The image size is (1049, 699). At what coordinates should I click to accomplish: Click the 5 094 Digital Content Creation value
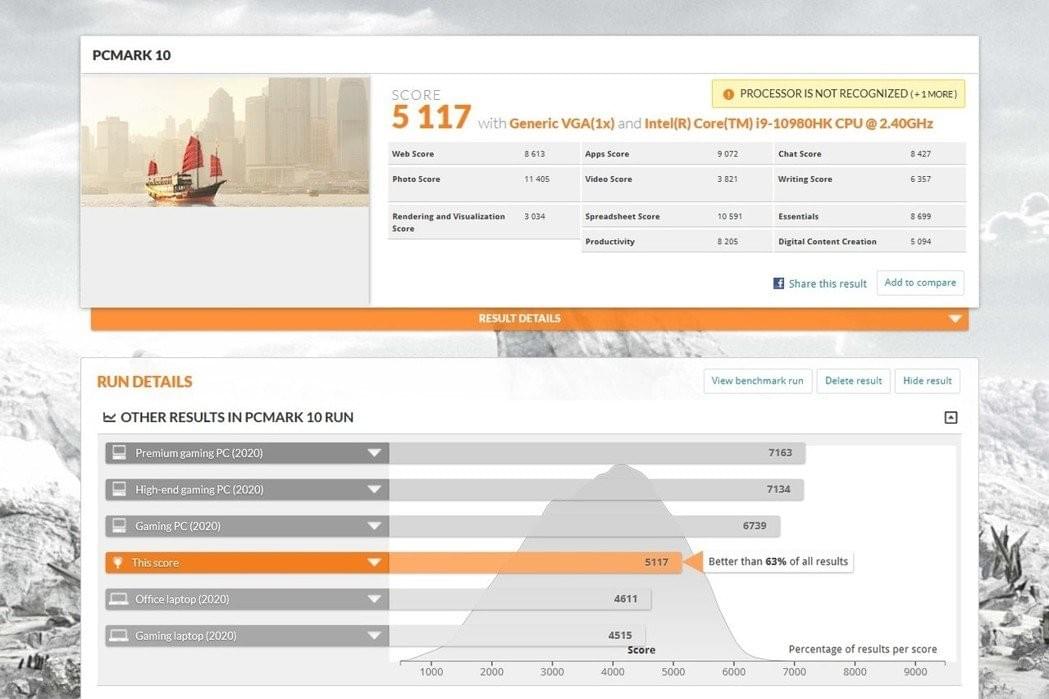921,241
